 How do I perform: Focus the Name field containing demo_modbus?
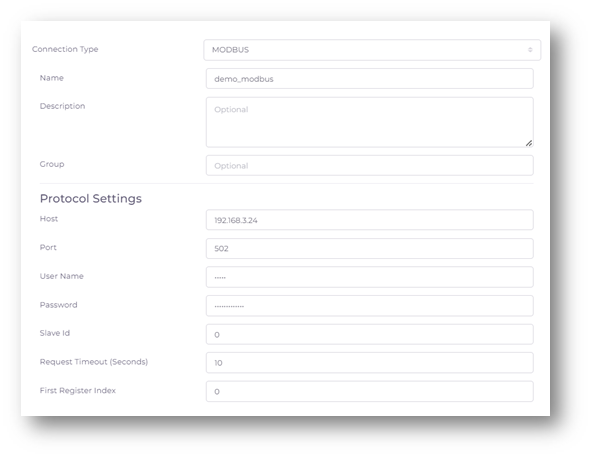(x=370, y=79)
